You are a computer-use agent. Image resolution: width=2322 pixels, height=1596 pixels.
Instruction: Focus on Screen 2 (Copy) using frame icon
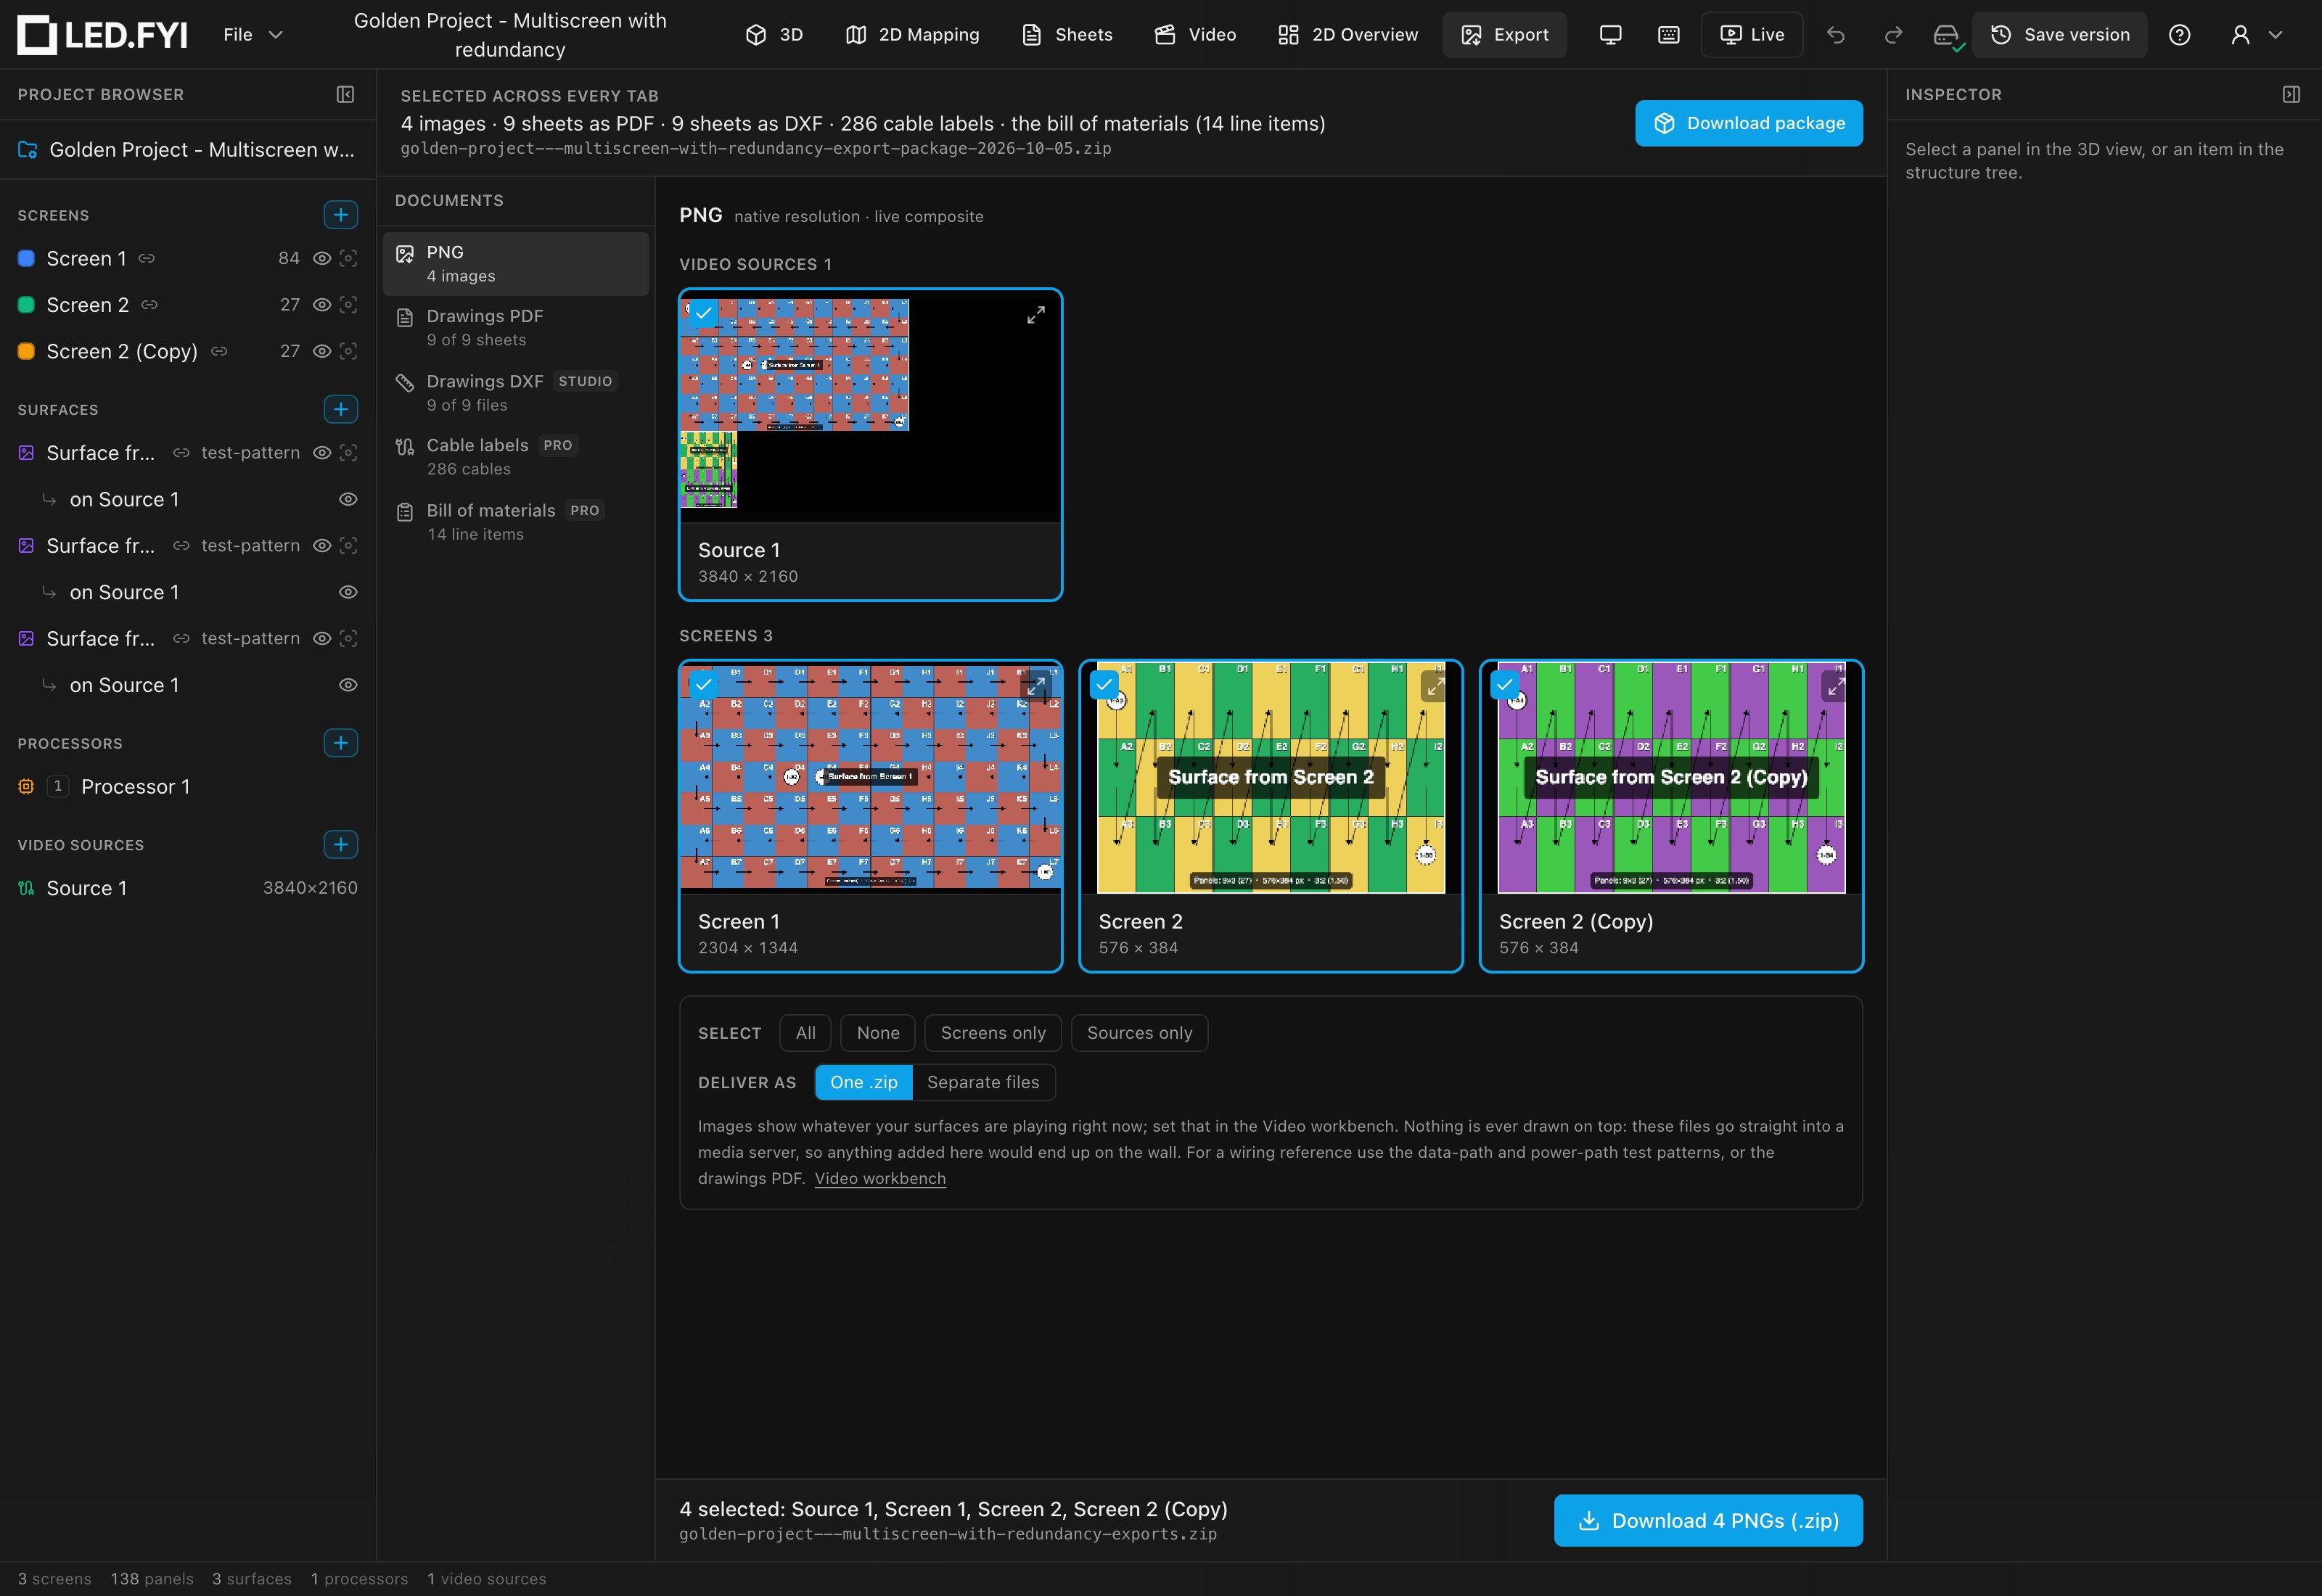tap(348, 351)
